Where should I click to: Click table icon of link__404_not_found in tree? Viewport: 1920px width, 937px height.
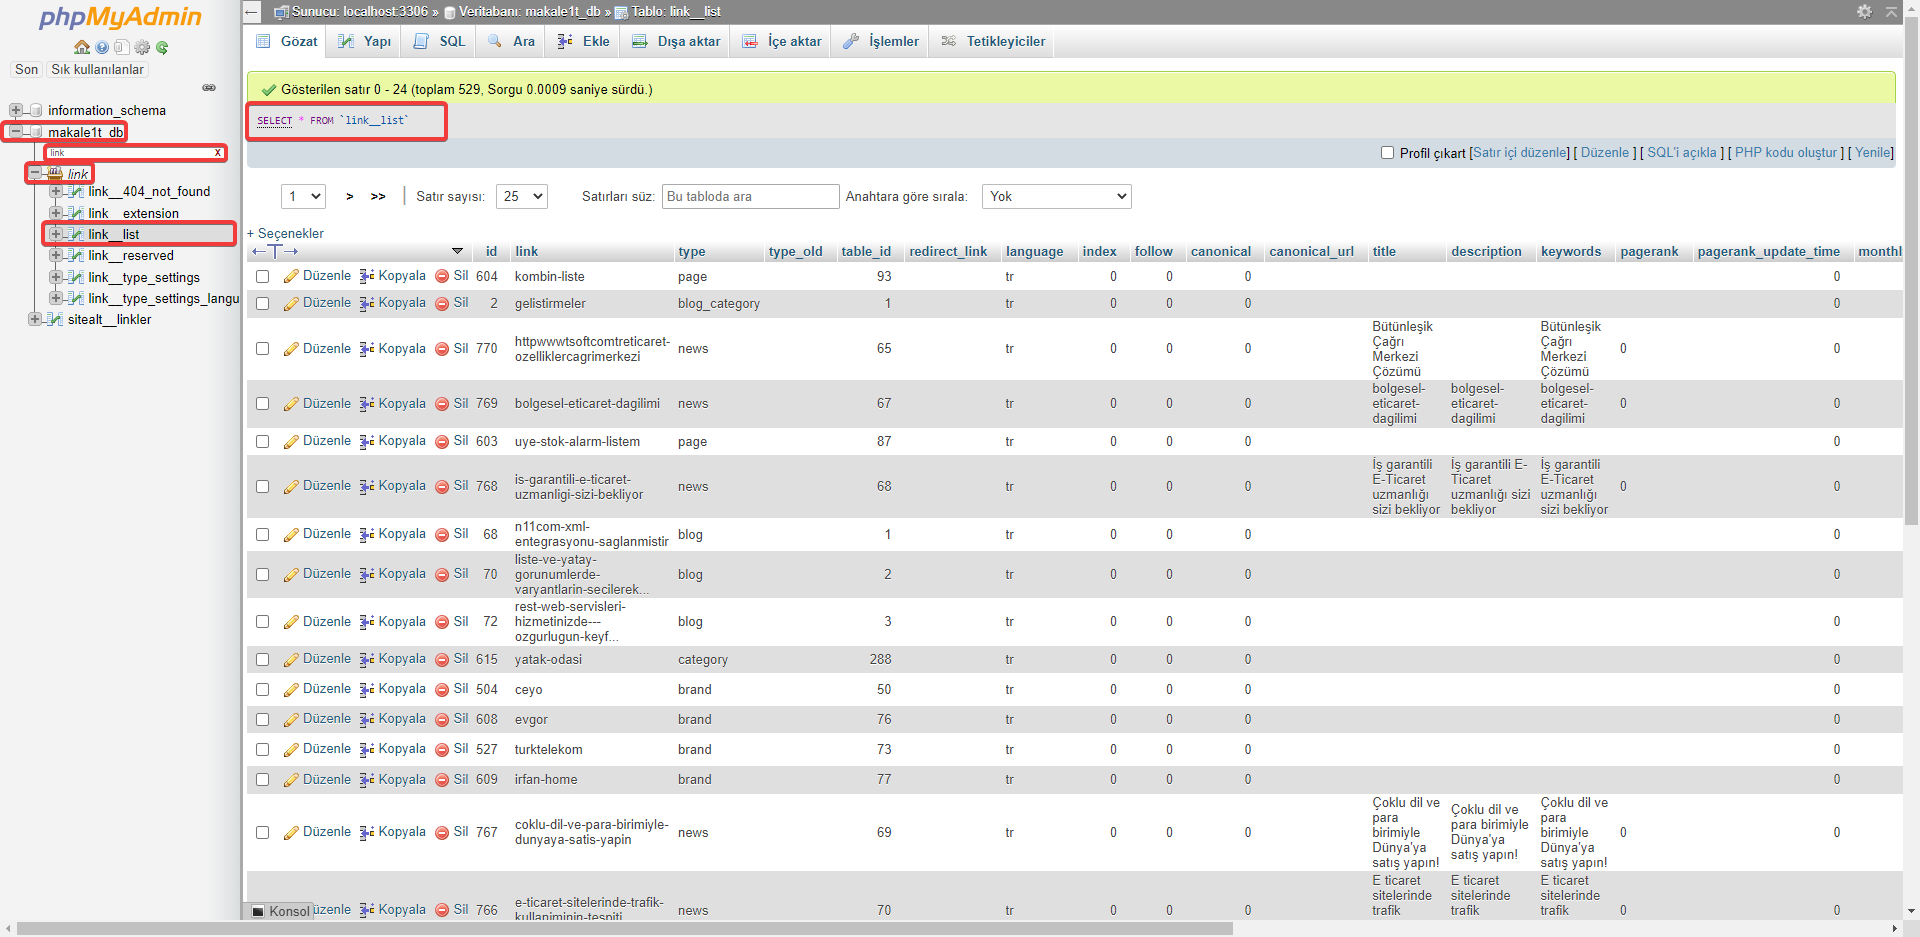76,191
